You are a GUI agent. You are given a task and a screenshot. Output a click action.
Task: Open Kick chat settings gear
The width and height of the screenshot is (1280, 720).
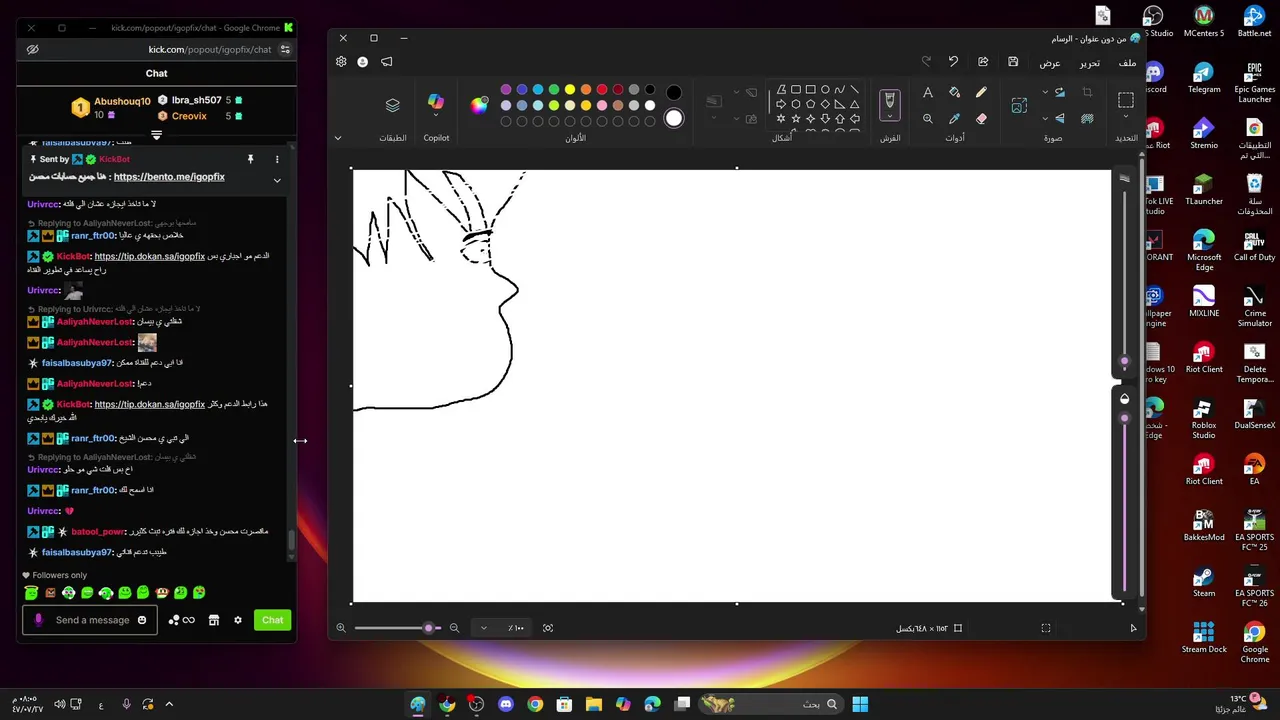(238, 620)
